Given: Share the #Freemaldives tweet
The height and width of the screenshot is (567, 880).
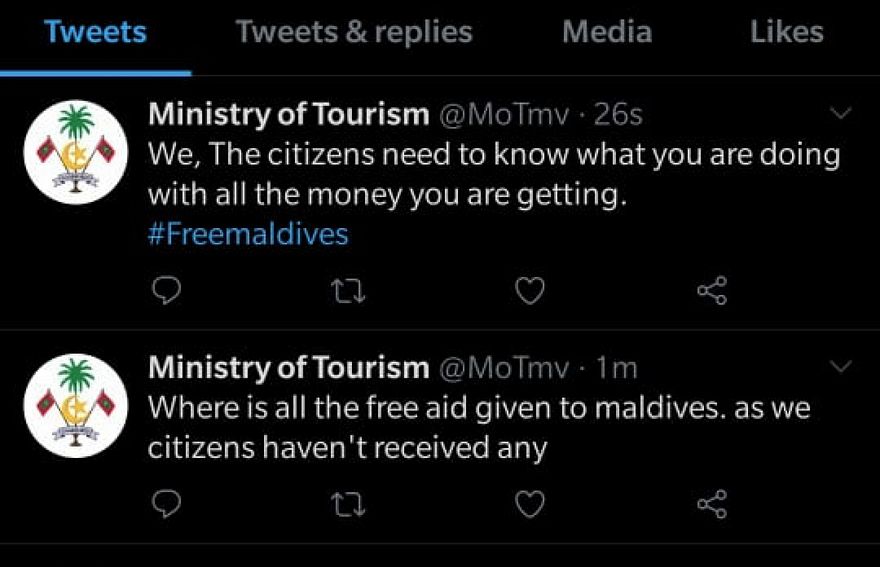Looking at the screenshot, I should coord(711,291).
